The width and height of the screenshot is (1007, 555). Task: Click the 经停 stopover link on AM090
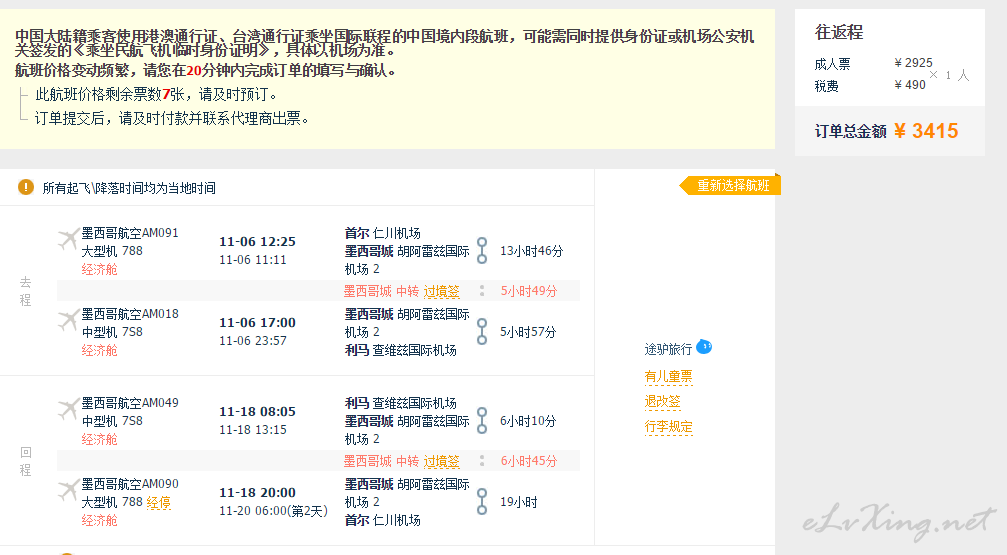click(159, 502)
